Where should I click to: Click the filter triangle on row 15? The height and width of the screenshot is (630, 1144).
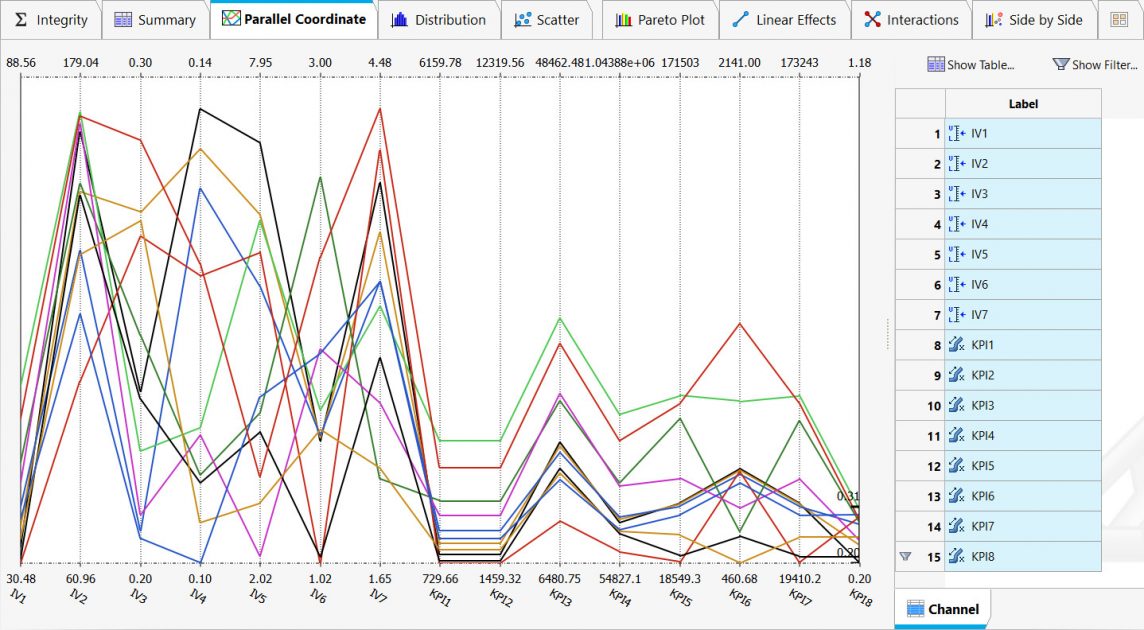pos(905,557)
